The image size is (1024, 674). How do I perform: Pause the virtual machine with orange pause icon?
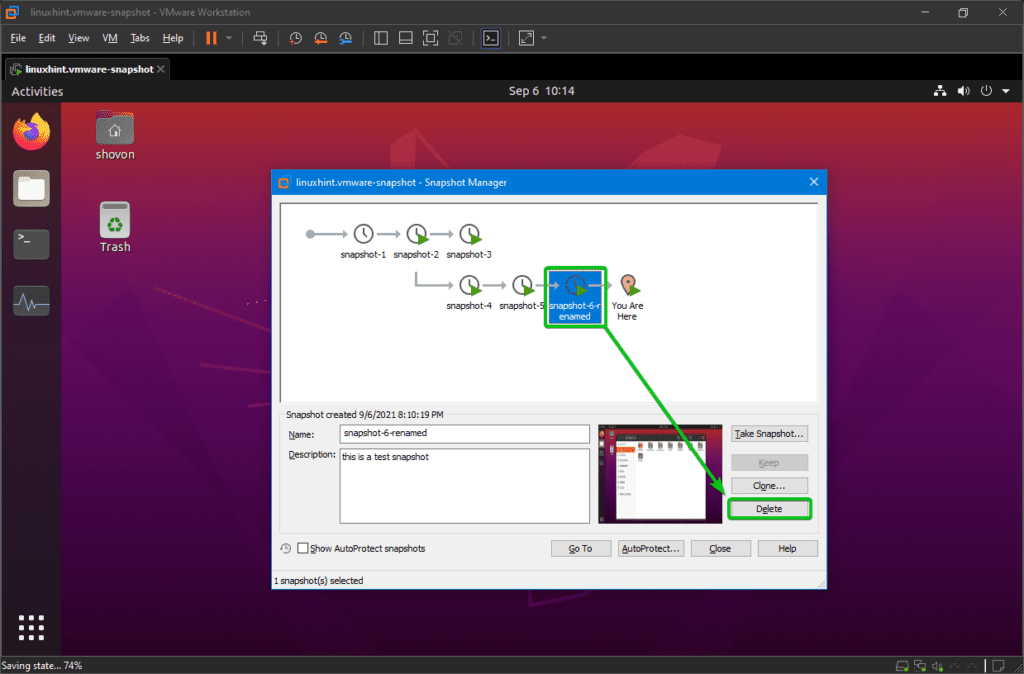[211, 38]
